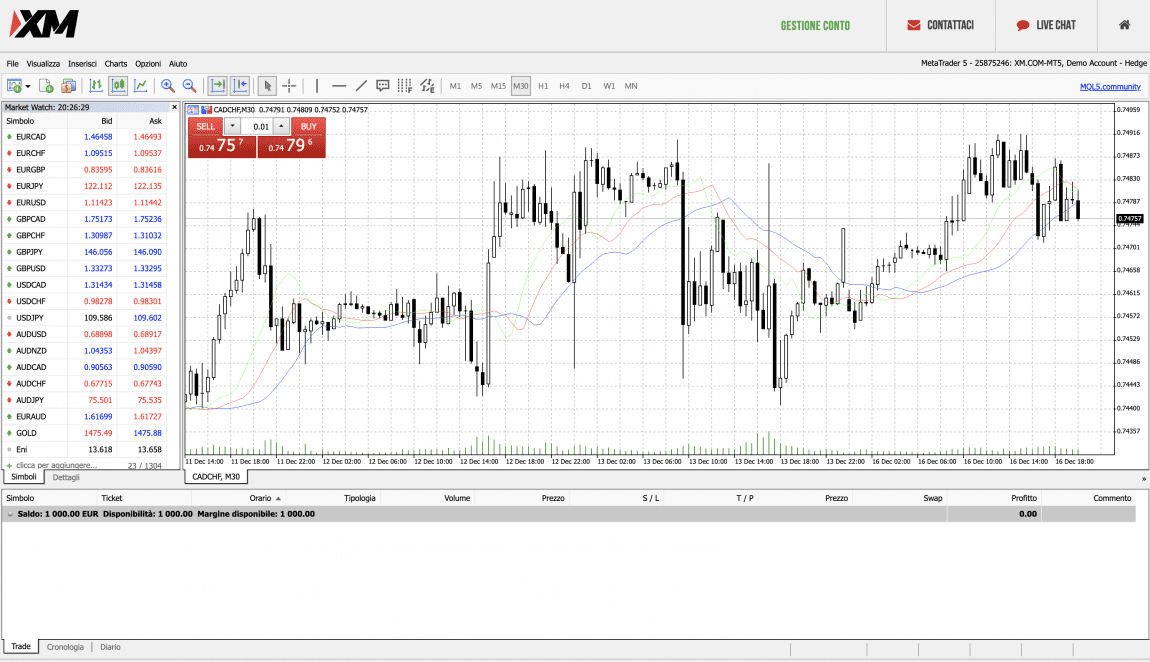Expand the Saldo account summary row
The width and height of the screenshot is (1150, 662).
coord(10,514)
